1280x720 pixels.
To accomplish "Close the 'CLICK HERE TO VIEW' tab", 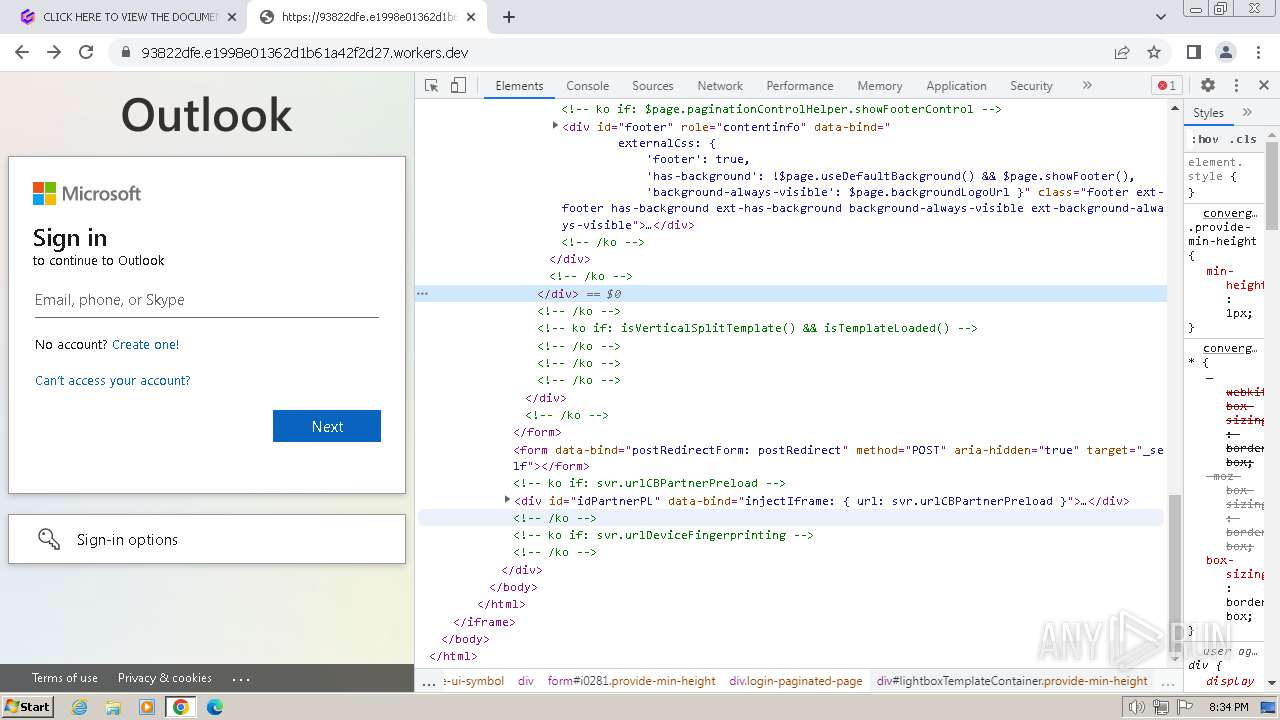I will point(232,17).
